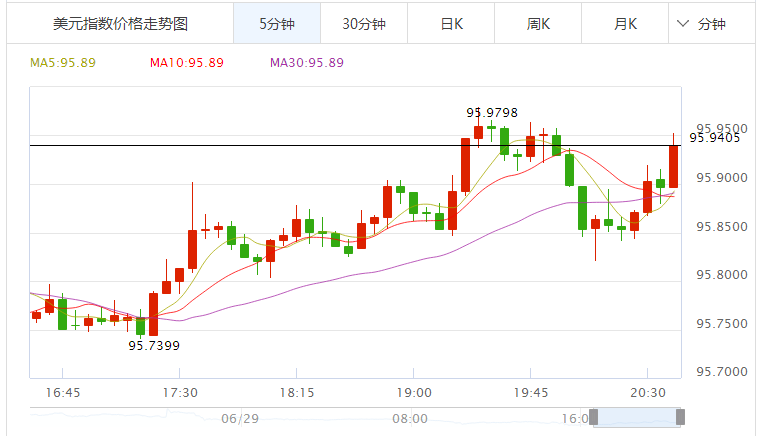
Task: Open the 日K daily candlestick view
Action: (452, 24)
